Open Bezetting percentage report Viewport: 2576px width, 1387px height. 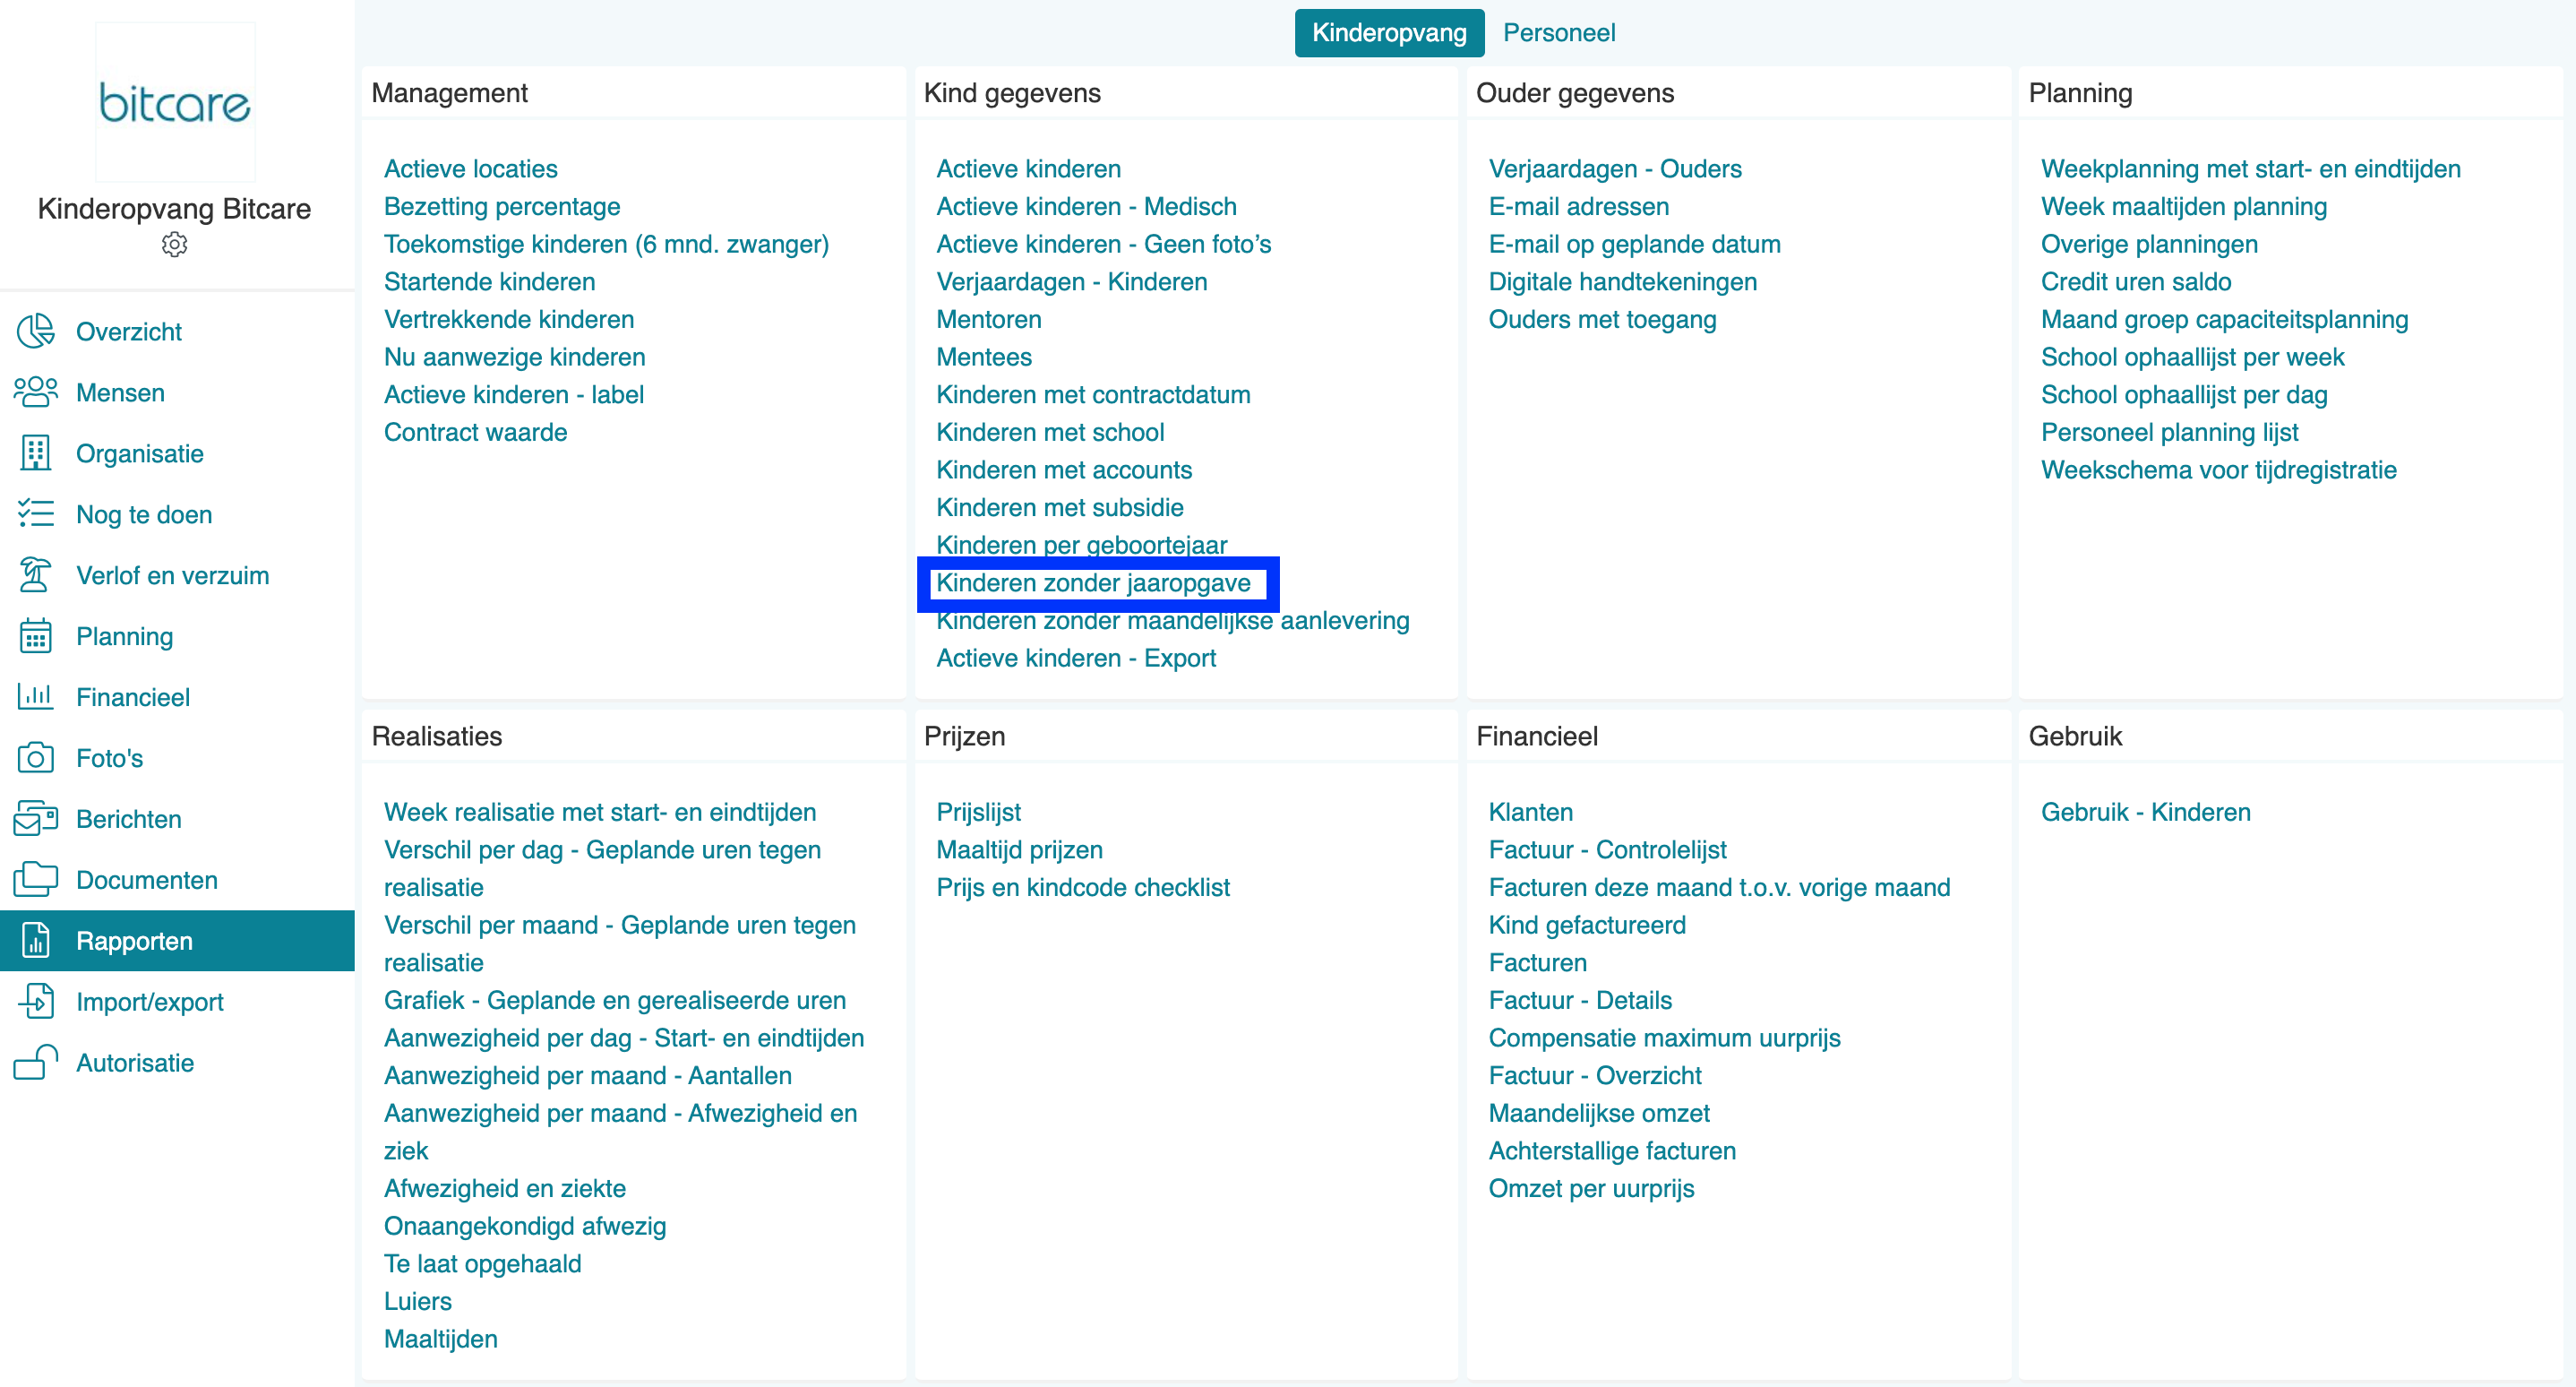[502, 207]
